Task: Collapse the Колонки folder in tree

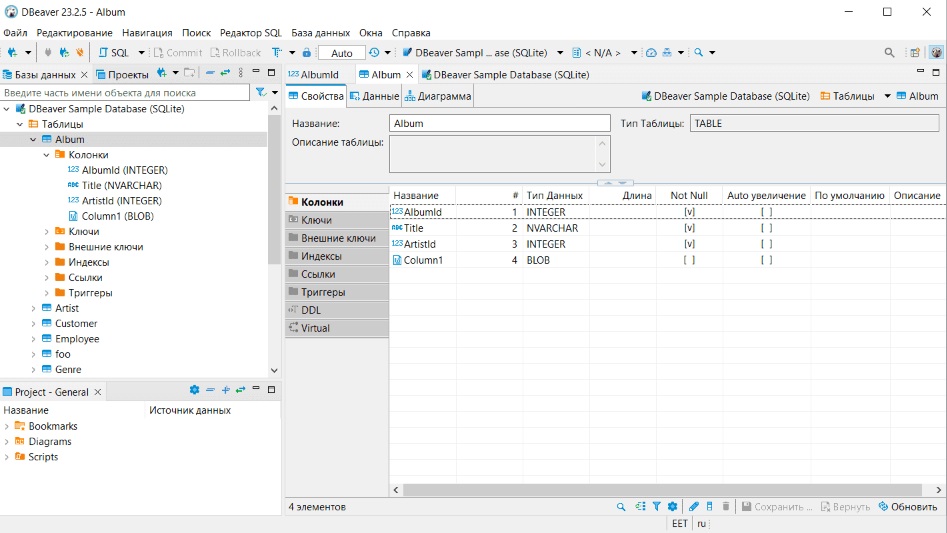Action: click(46, 155)
